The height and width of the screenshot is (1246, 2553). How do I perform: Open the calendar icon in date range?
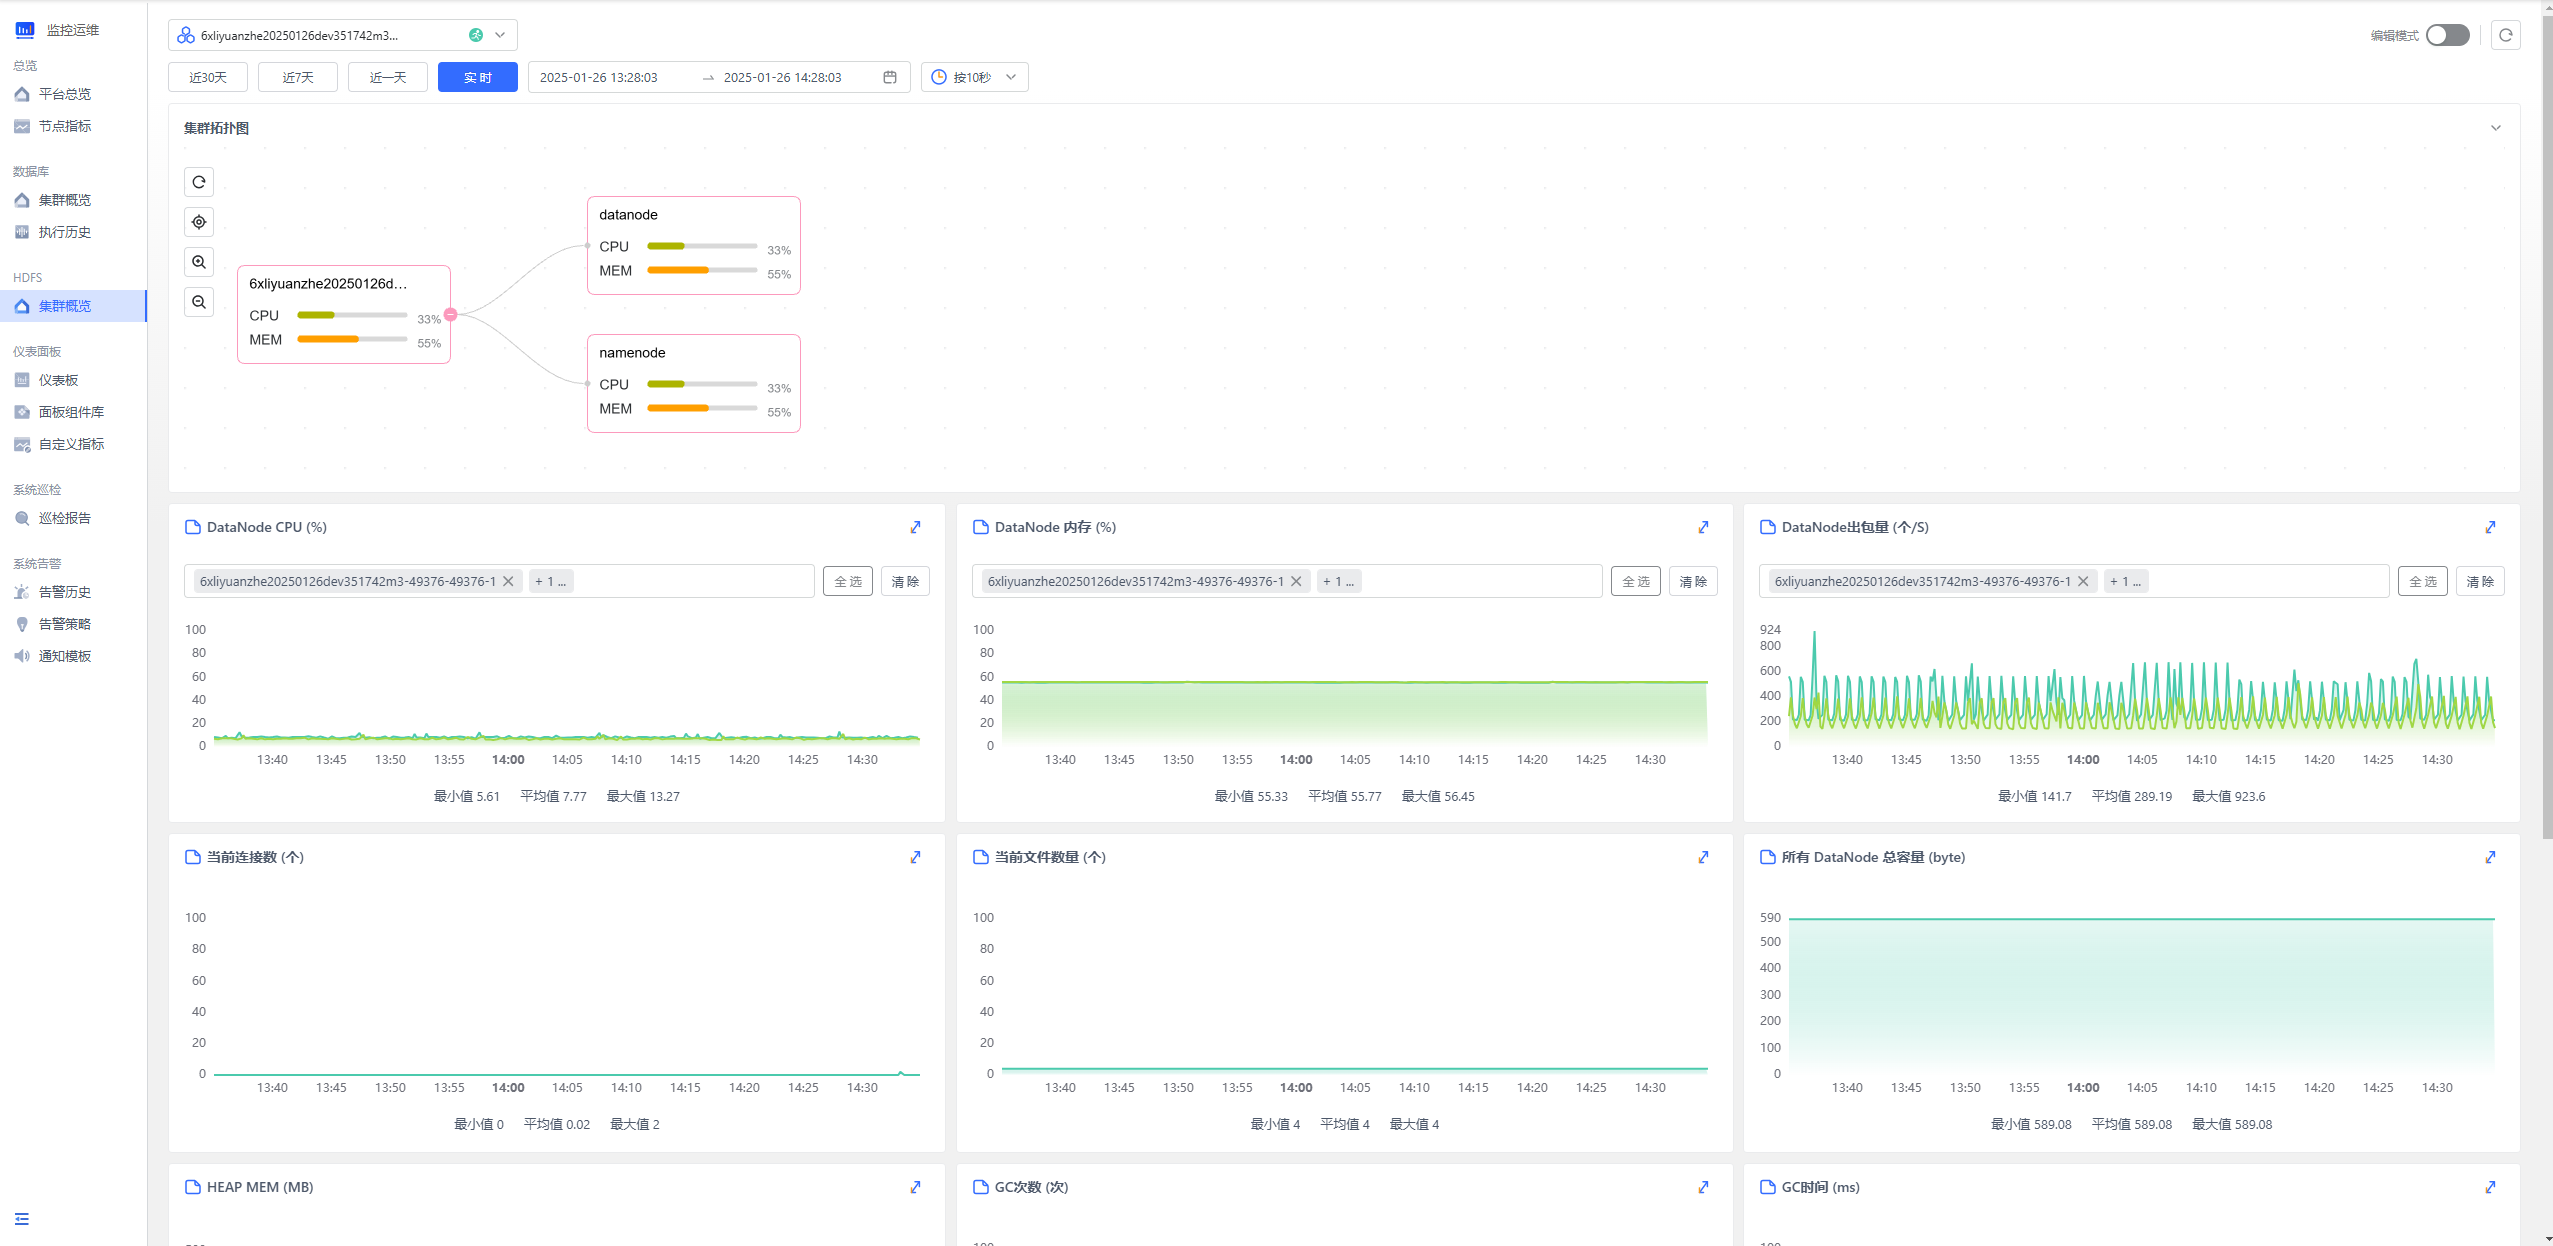889,77
